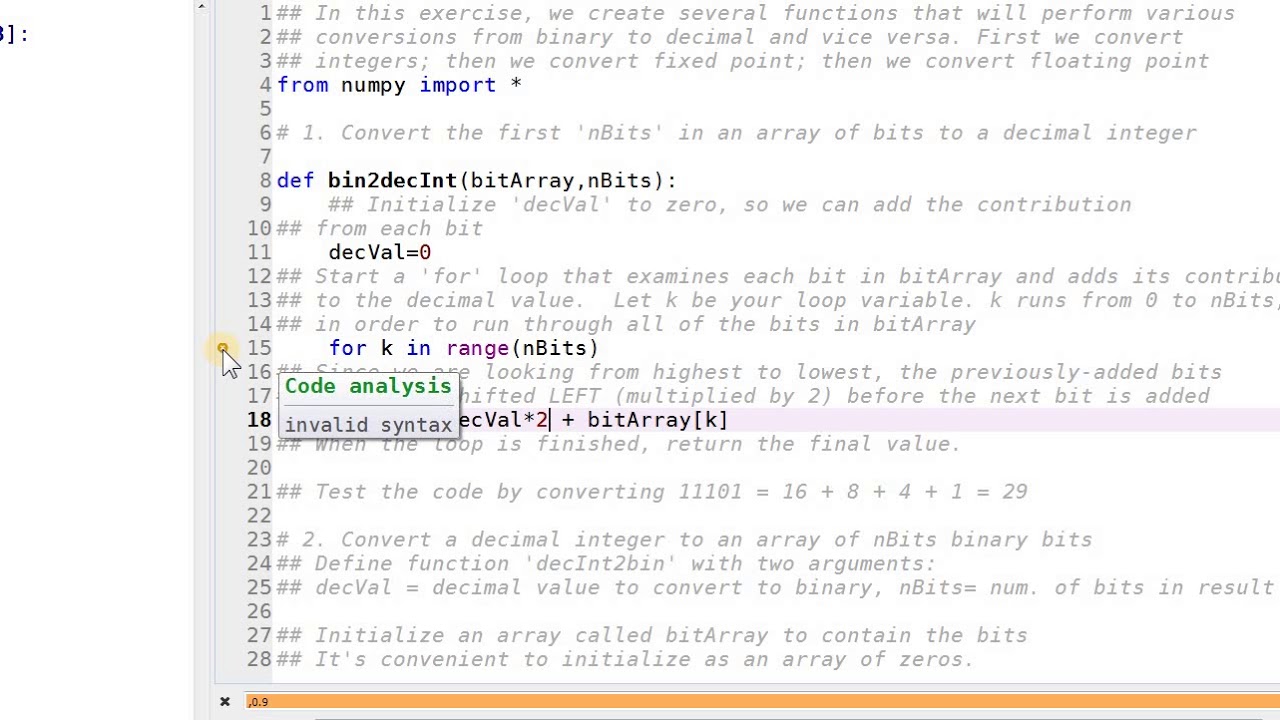Click line number 11 in the gutter
The height and width of the screenshot is (720, 1280).
[259, 253]
